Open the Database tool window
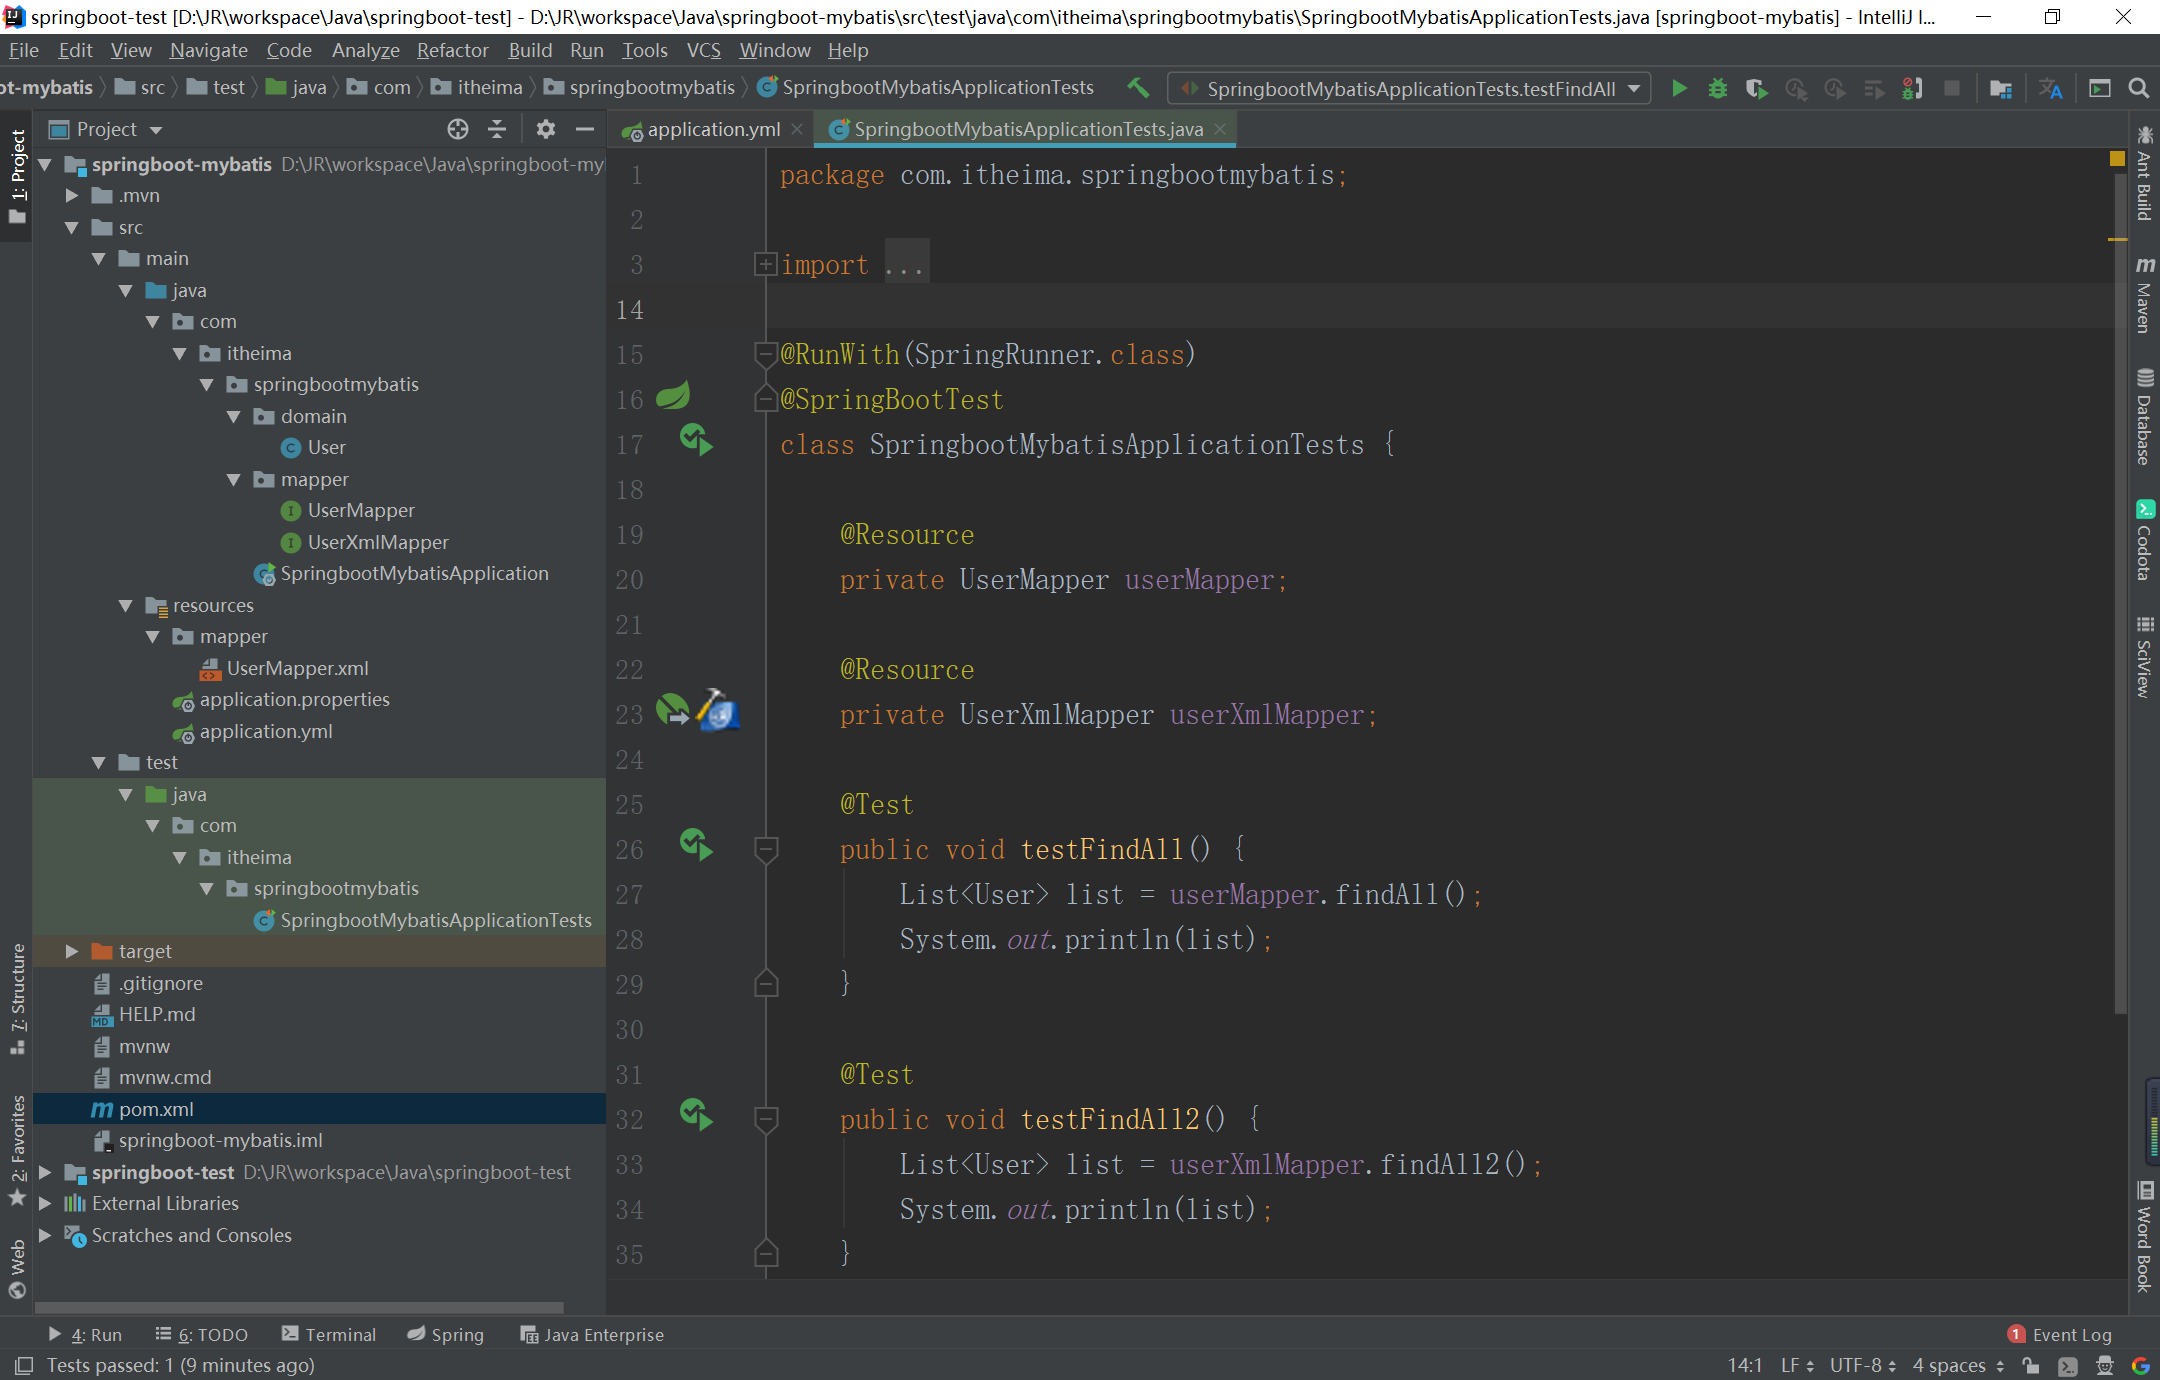The image size is (2160, 1380). click(2144, 418)
